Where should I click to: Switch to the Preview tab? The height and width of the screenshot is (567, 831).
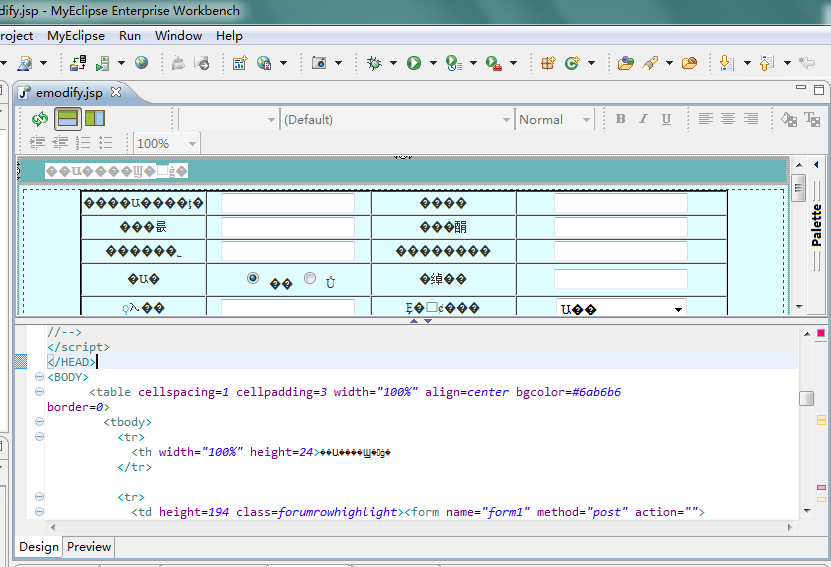pos(89,547)
